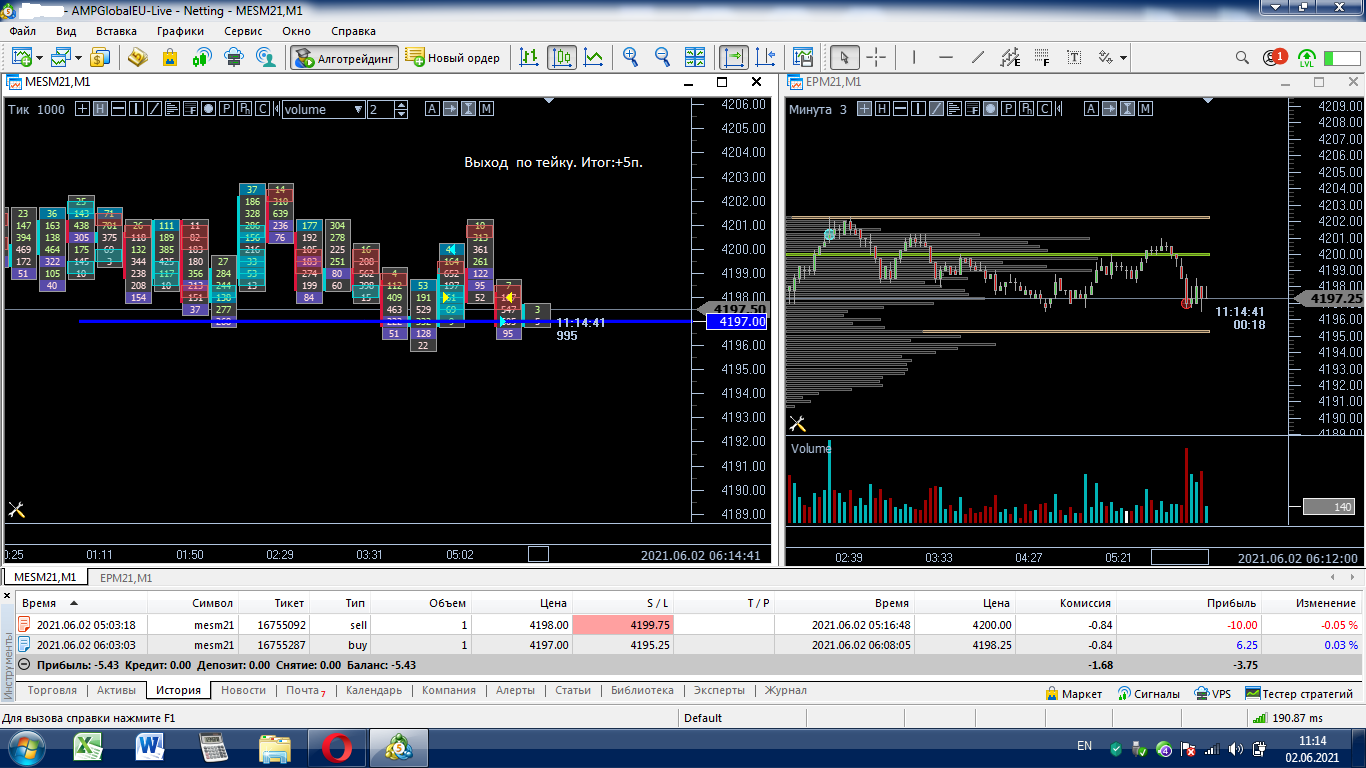Switch chart to bar chart style
This screenshot has height=768, width=1366.
pos(529,57)
